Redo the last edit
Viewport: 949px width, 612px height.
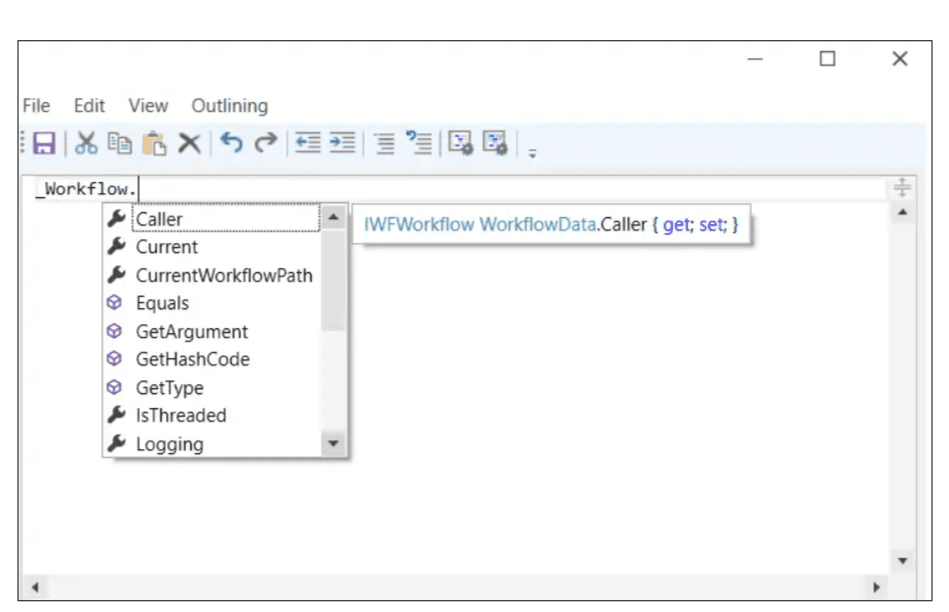265,143
